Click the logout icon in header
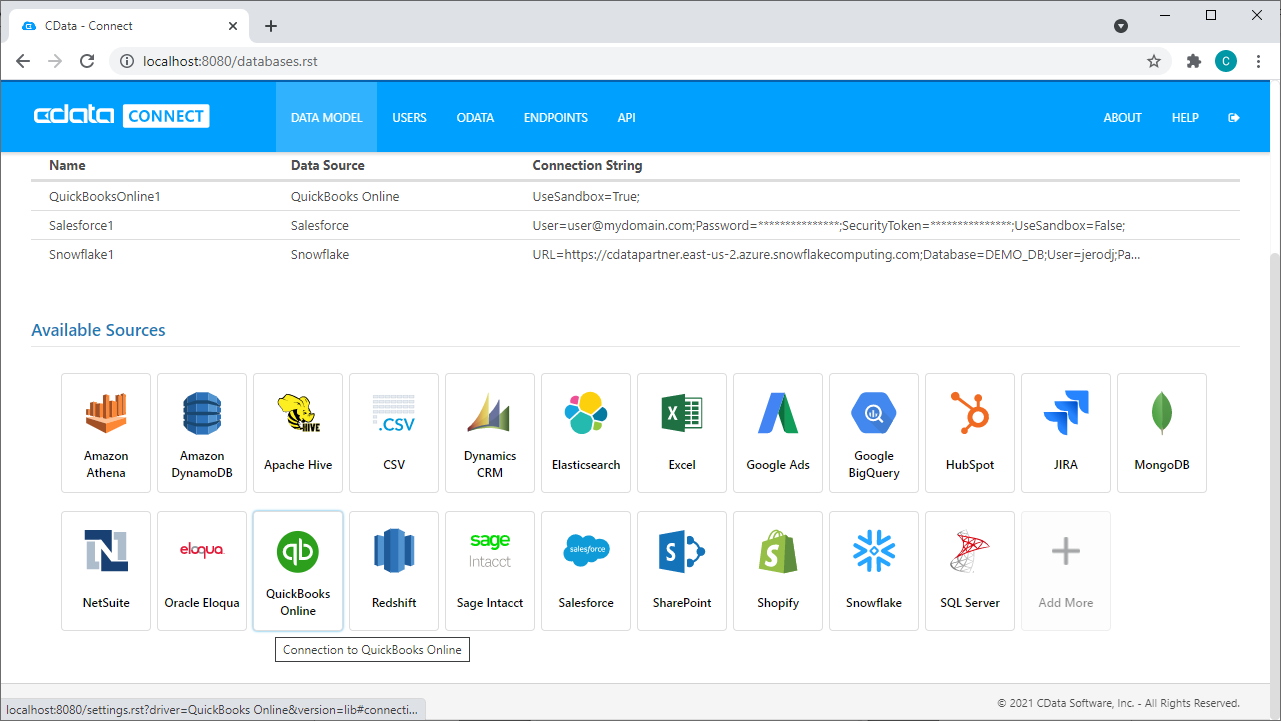1281x721 pixels. [1234, 117]
